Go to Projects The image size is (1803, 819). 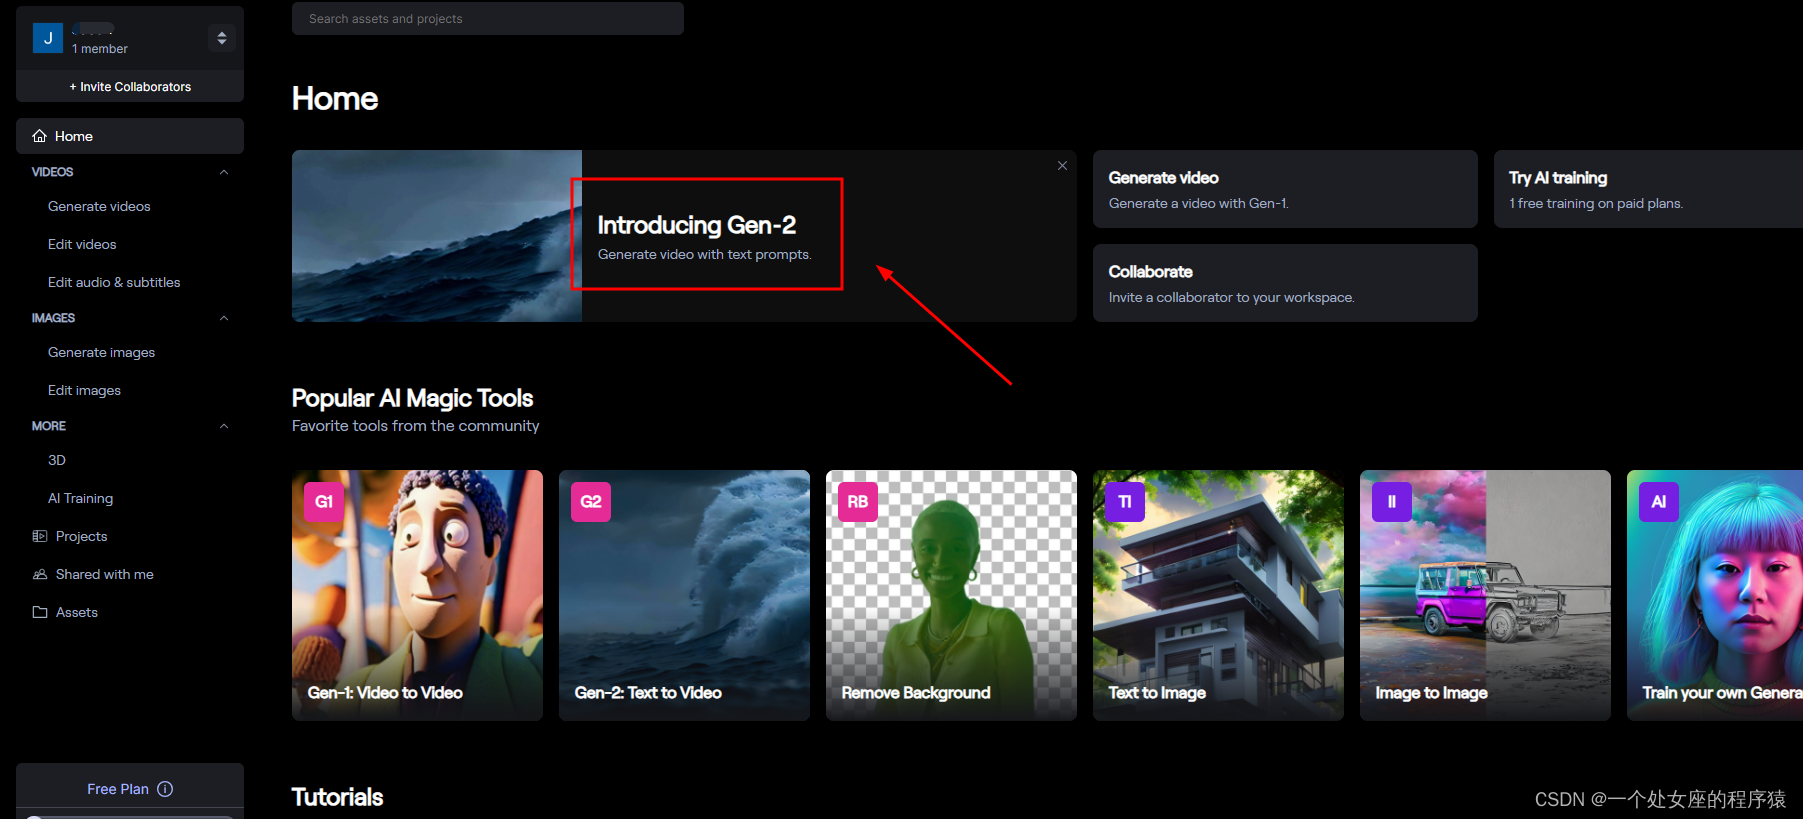click(81, 536)
